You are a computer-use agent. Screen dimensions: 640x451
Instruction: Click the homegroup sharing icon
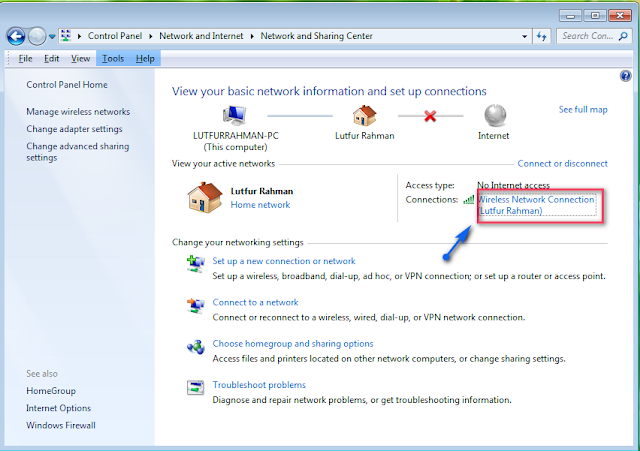pos(196,347)
